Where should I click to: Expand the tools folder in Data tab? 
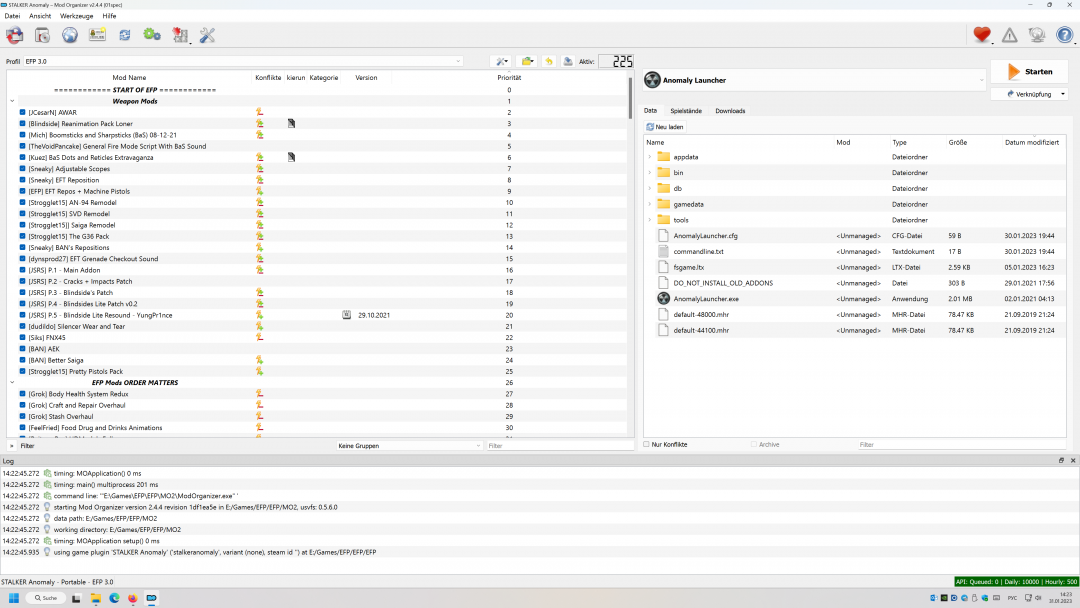[650, 220]
